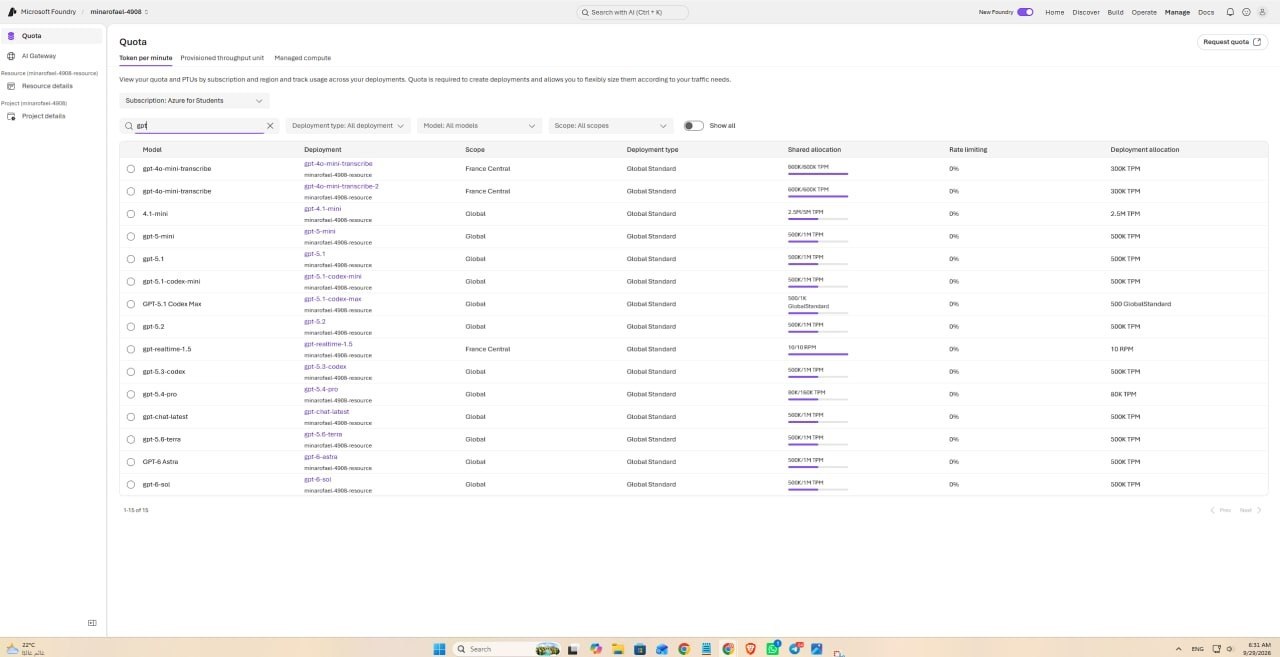
Task: Open Brave browser from the taskbar
Action: (750, 649)
